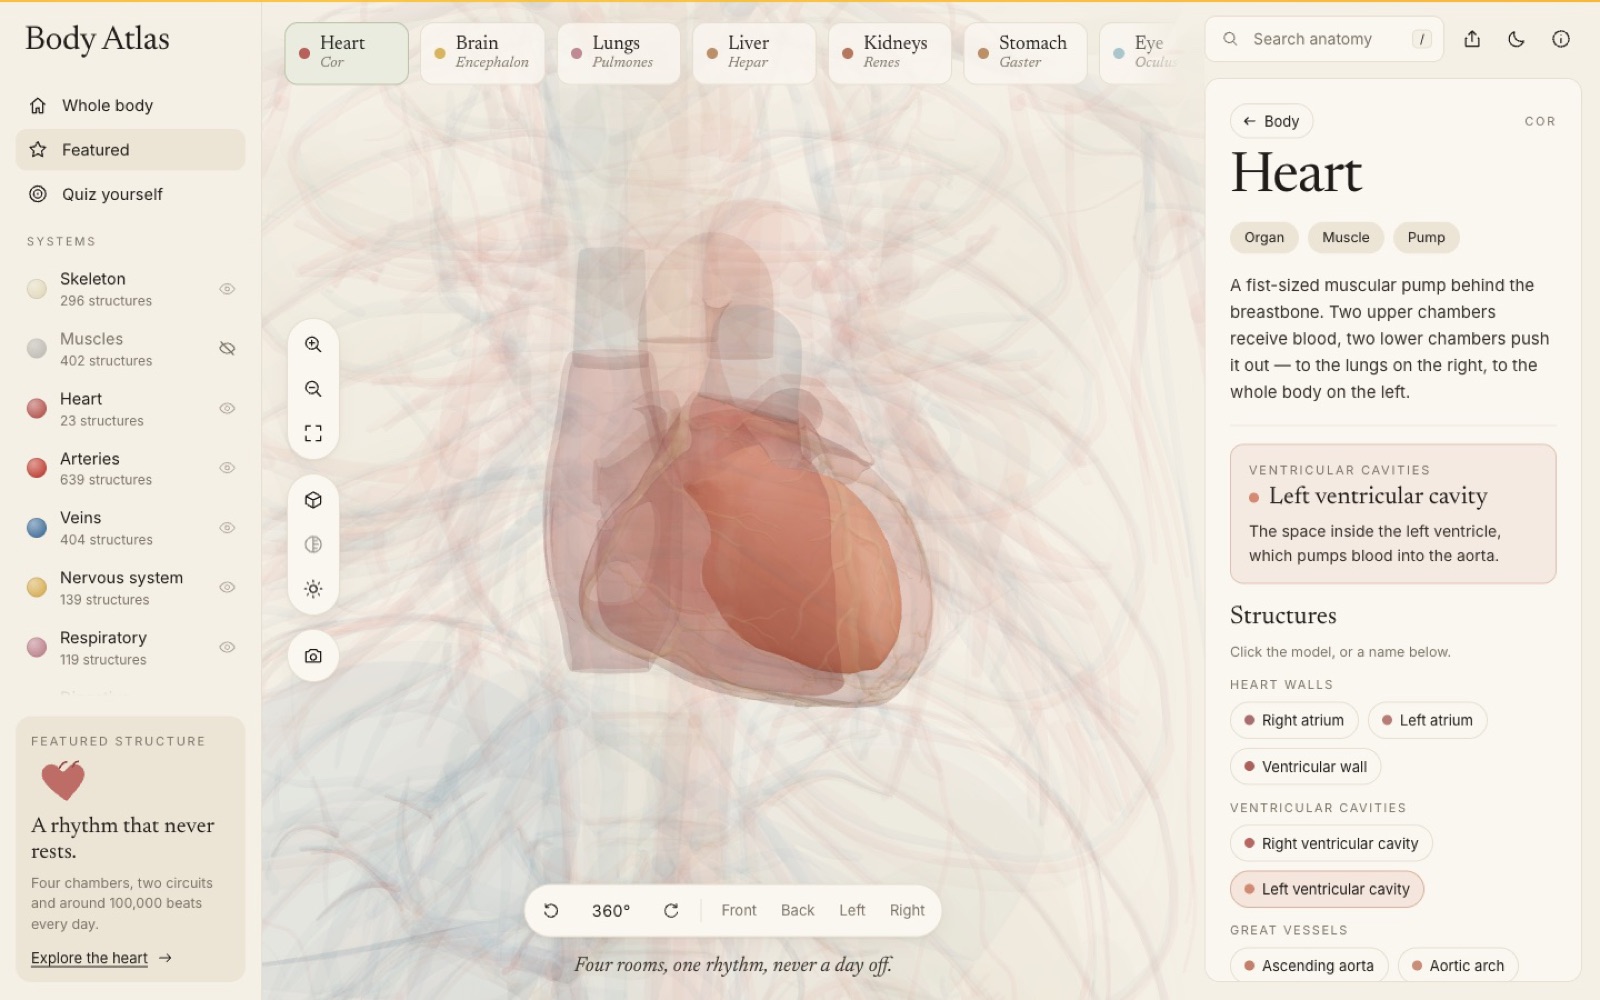
Task: Select the Right atrium structure chip
Action: pos(1294,720)
